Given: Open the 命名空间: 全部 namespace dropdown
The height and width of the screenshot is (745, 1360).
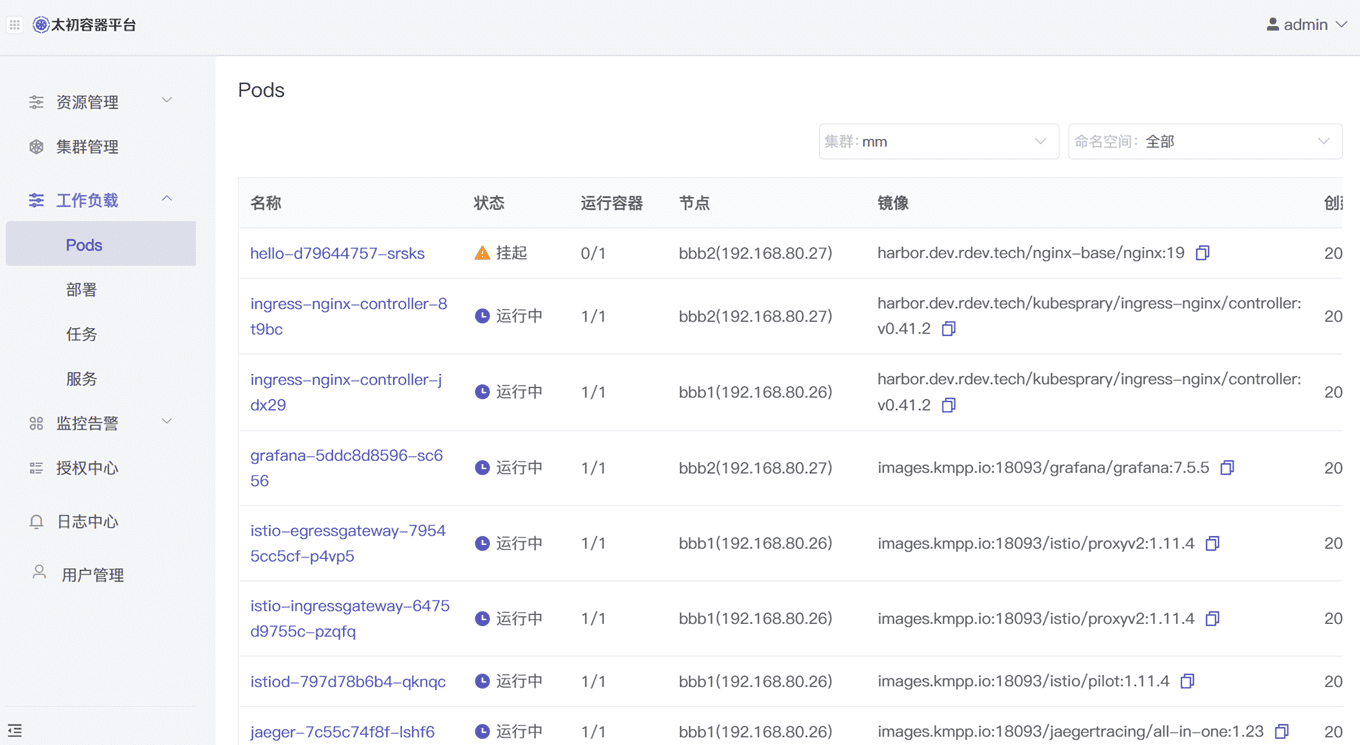Looking at the screenshot, I should pyautogui.click(x=1205, y=142).
